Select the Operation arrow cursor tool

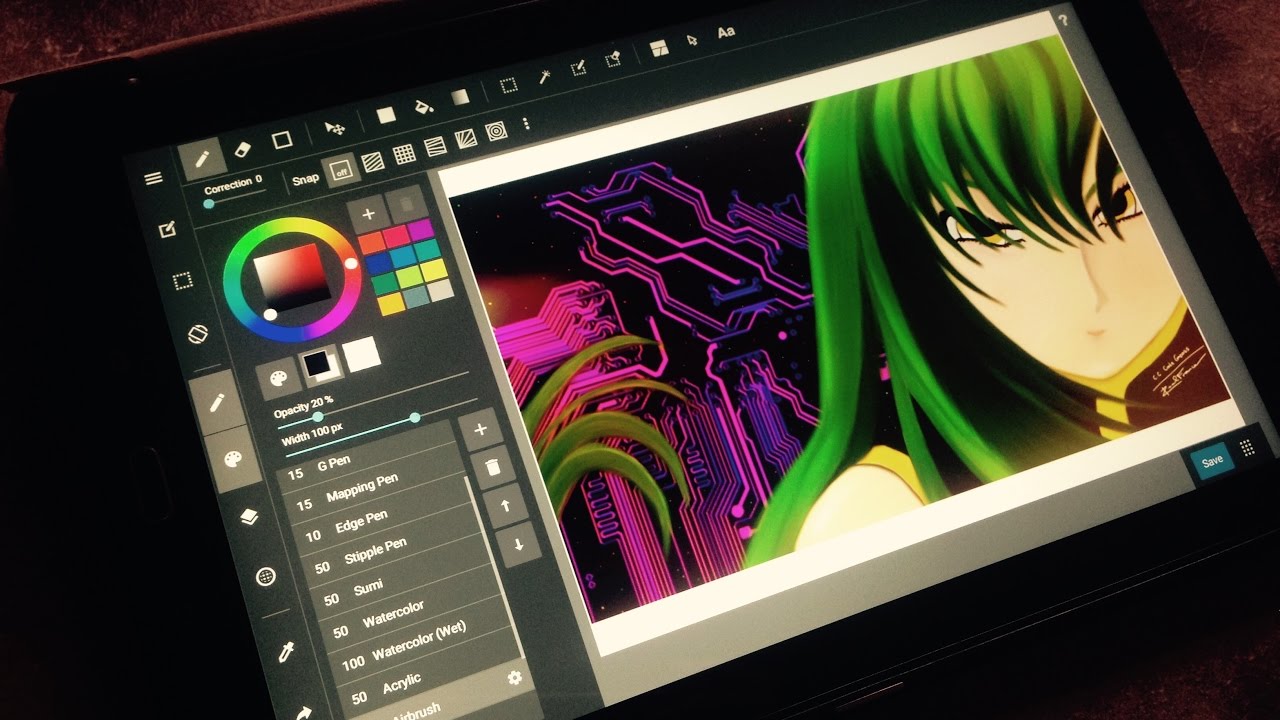click(x=691, y=40)
